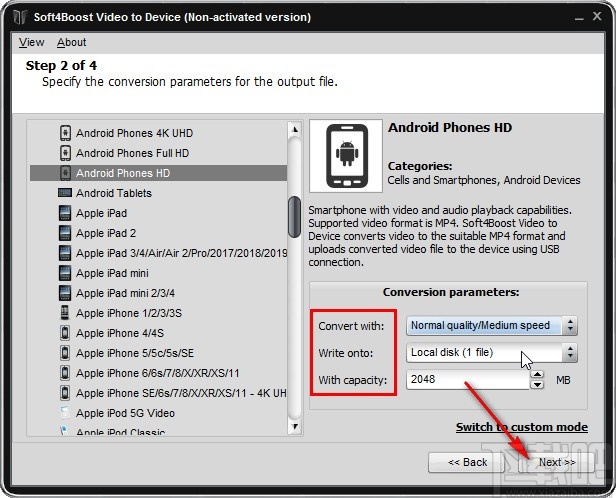The image size is (616, 498).
Task: Click the Android Tablets device icon
Action: [65, 193]
